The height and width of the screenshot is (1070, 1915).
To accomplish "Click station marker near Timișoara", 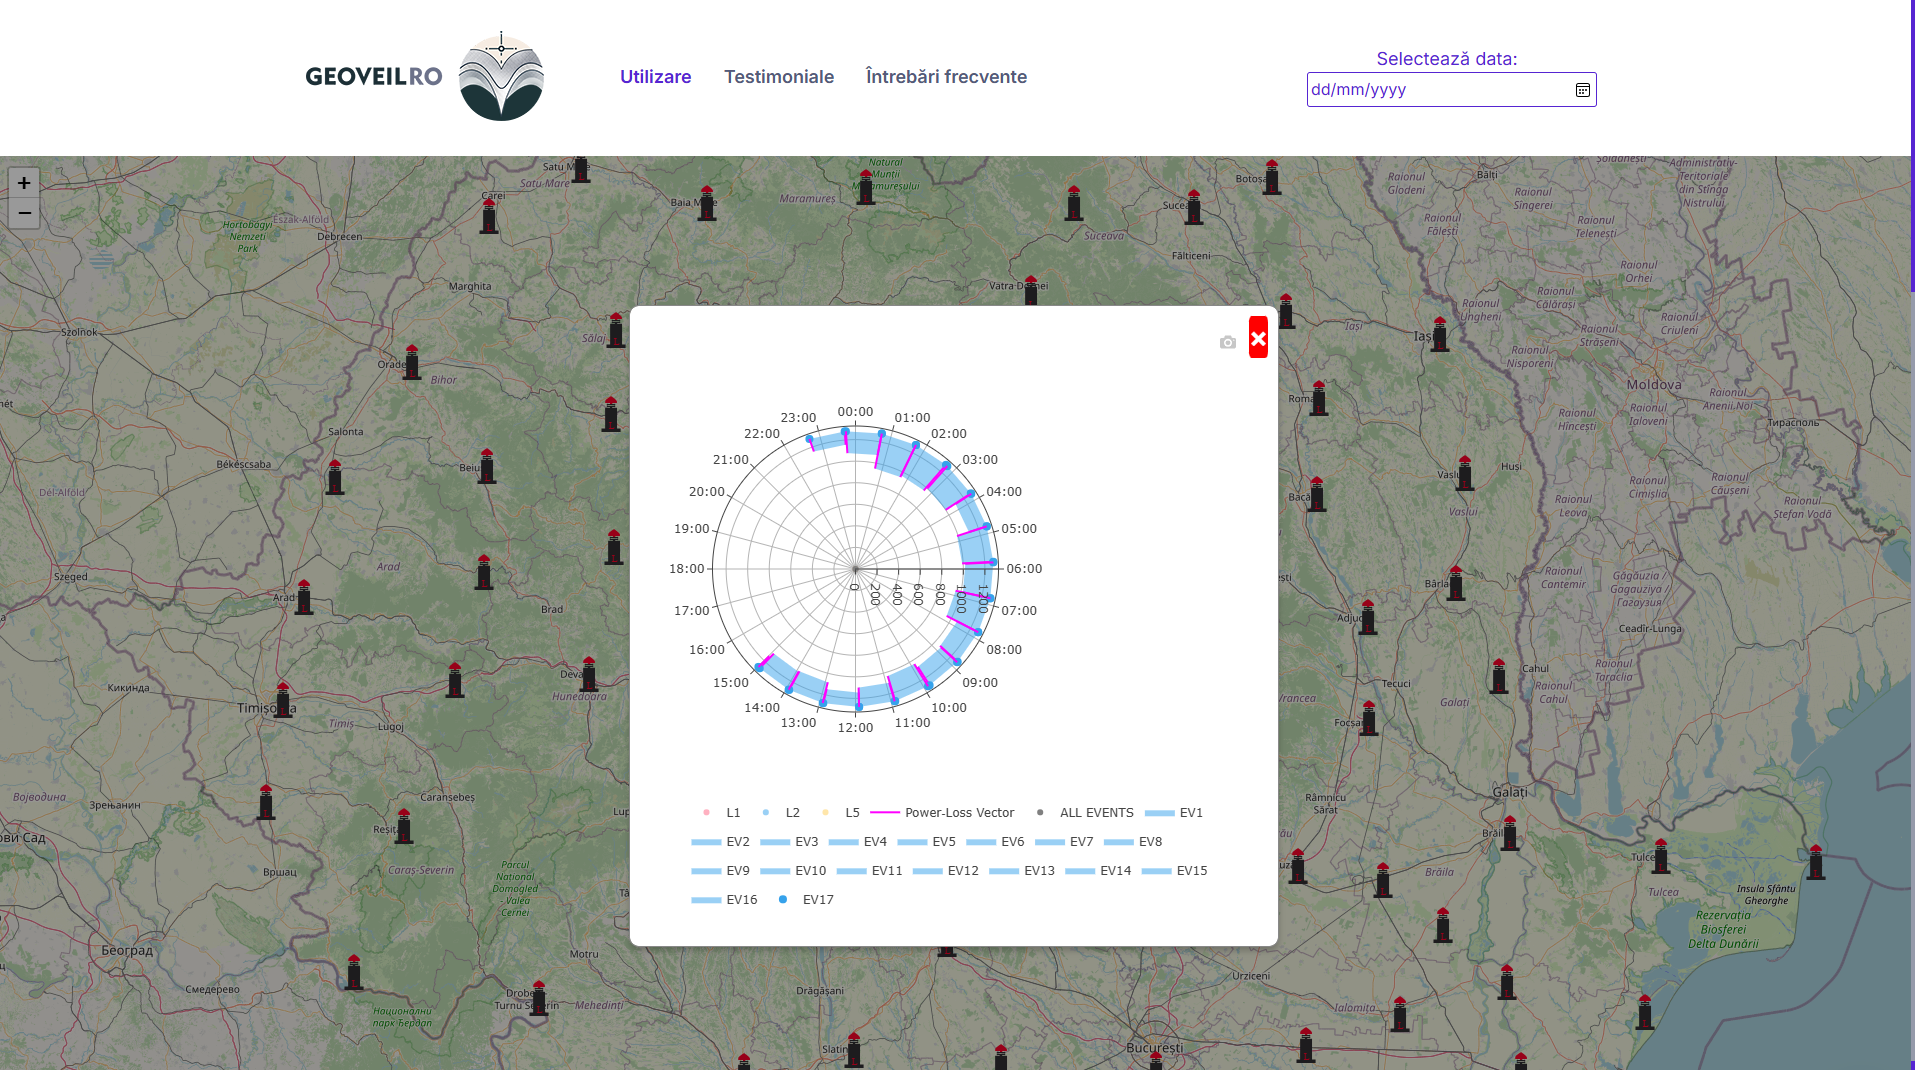I will pos(284,699).
